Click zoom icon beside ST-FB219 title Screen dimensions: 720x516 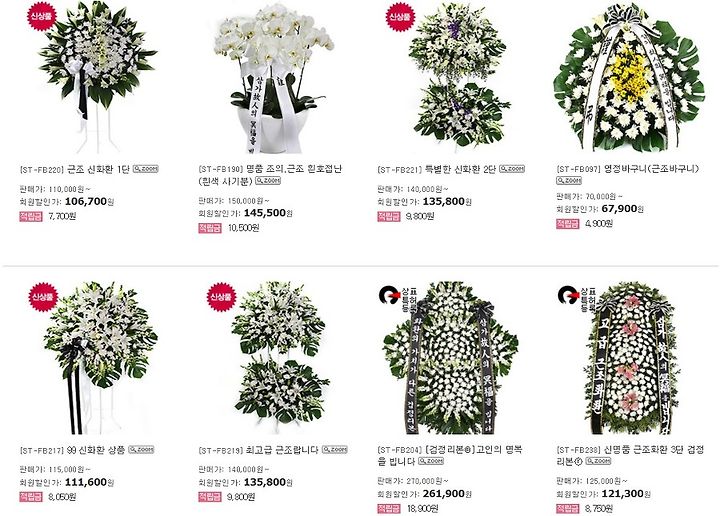click(x=335, y=449)
